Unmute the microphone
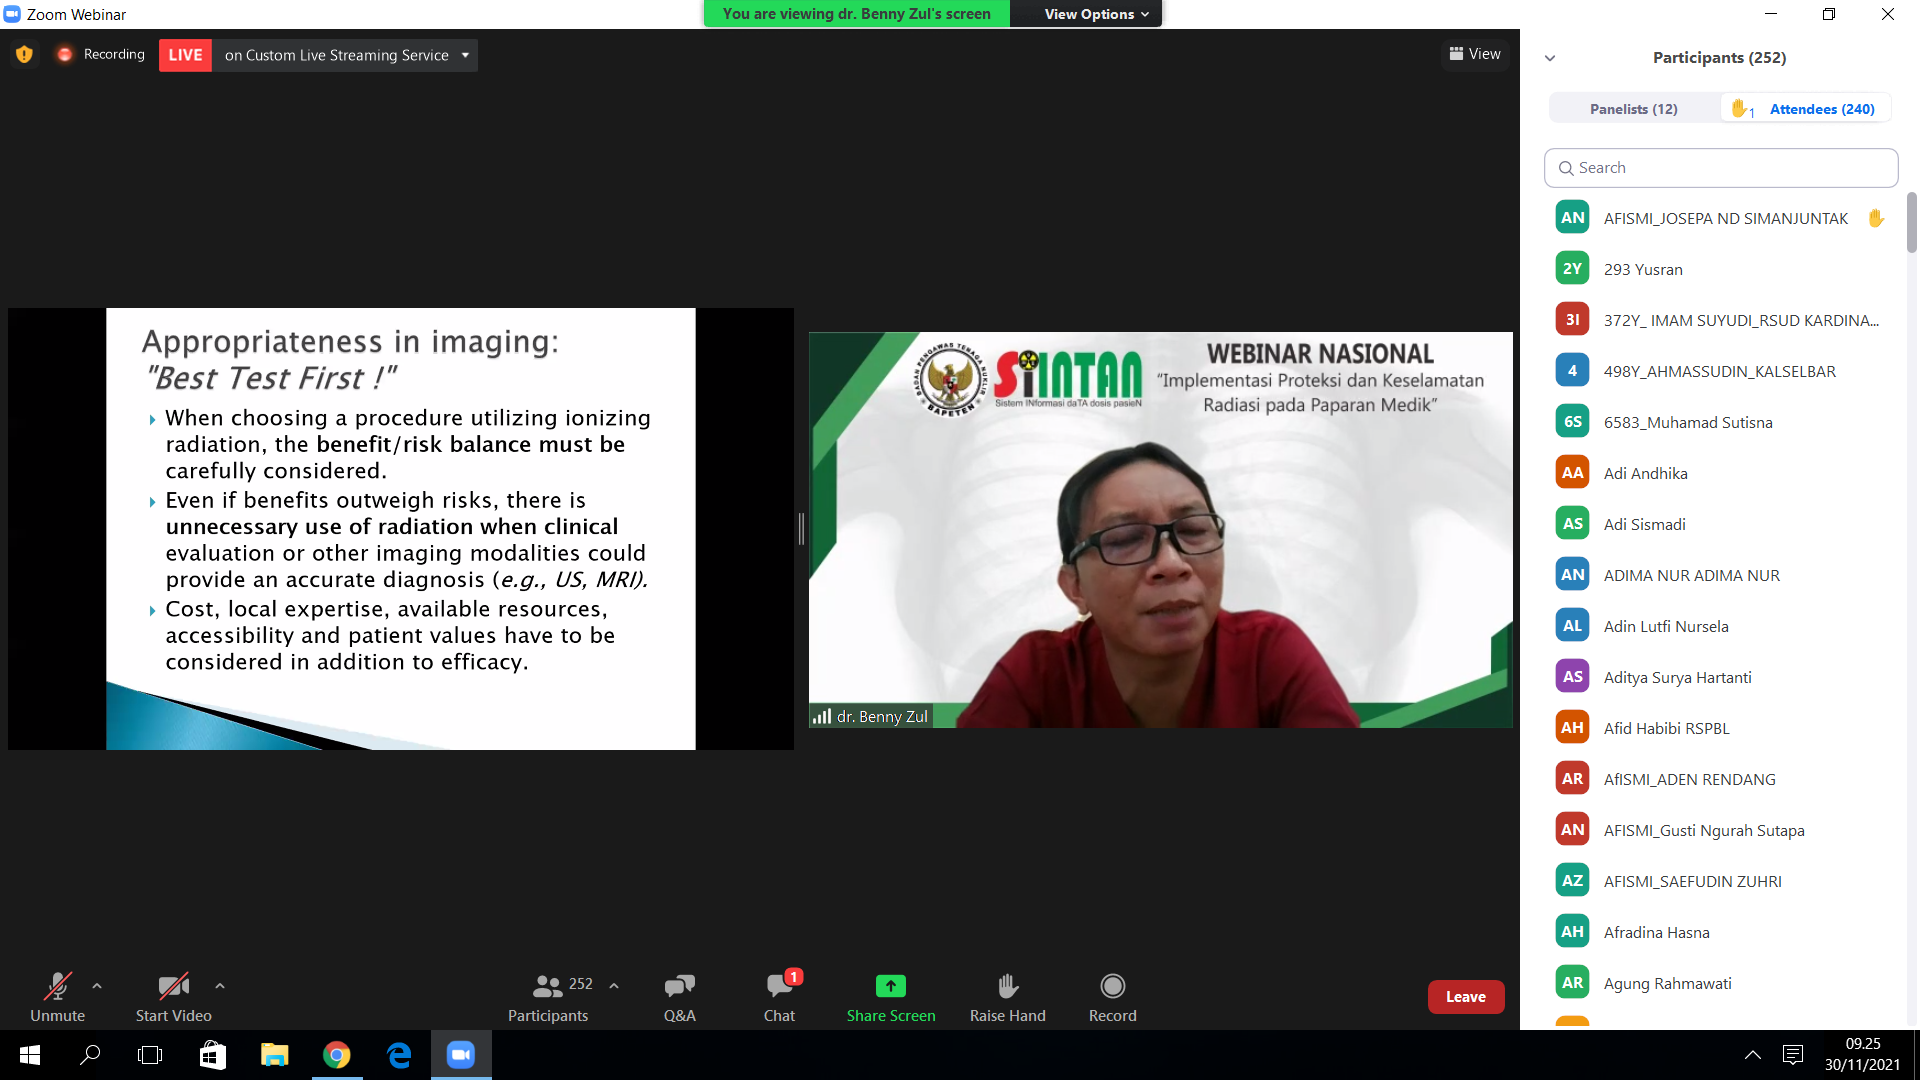The image size is (1920, 1080). pyautogui.click(x=58, y=997)
